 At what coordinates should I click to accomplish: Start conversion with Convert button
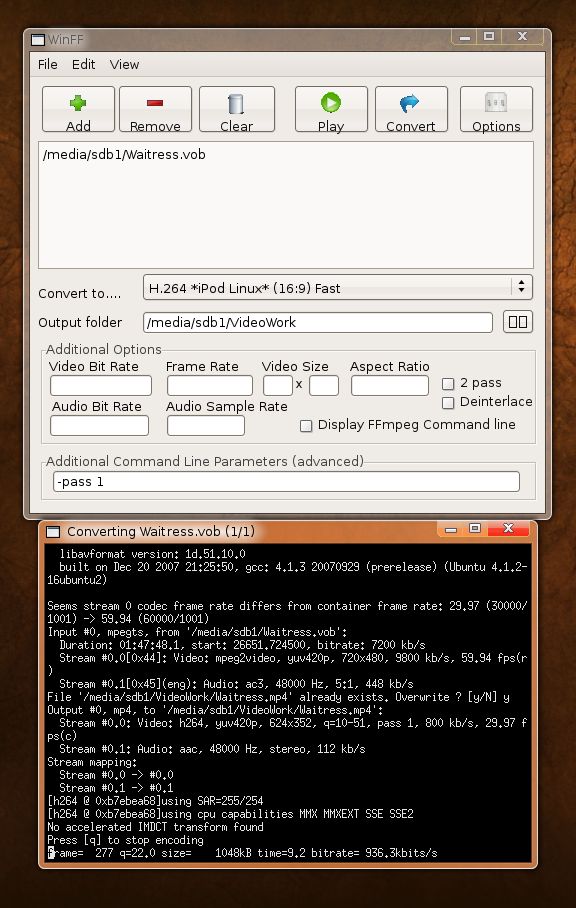tap(411, 109)
